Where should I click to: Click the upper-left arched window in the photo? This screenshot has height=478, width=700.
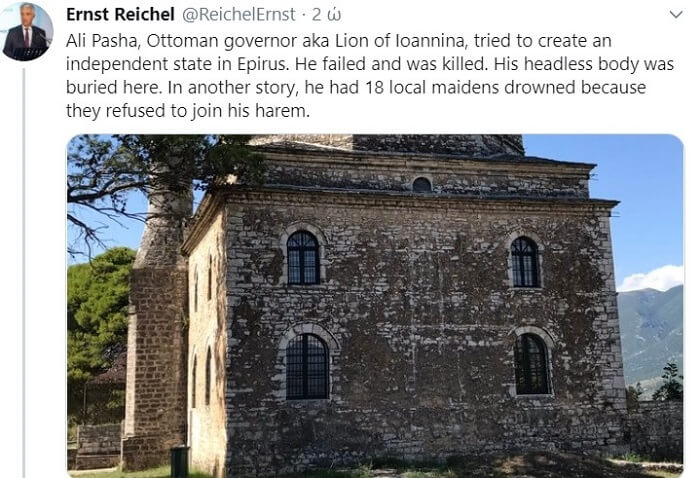click(302, 257)
